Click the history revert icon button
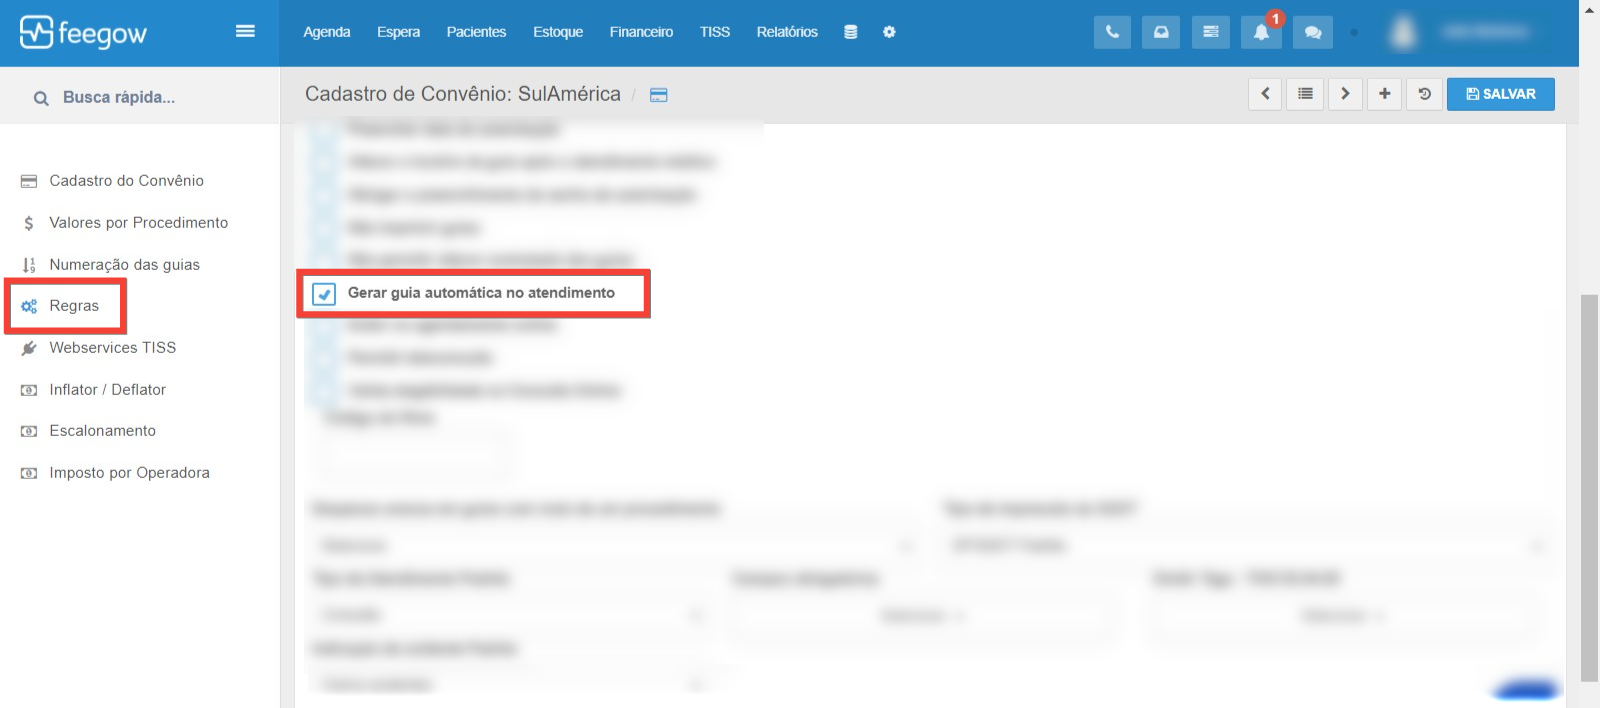 click(1424, 94)
